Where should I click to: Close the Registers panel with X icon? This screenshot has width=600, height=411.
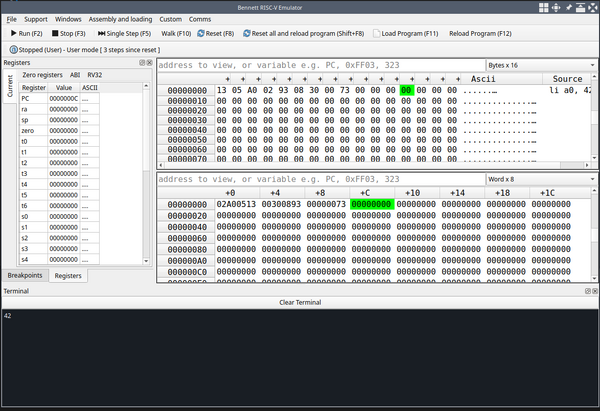[150, 63]
